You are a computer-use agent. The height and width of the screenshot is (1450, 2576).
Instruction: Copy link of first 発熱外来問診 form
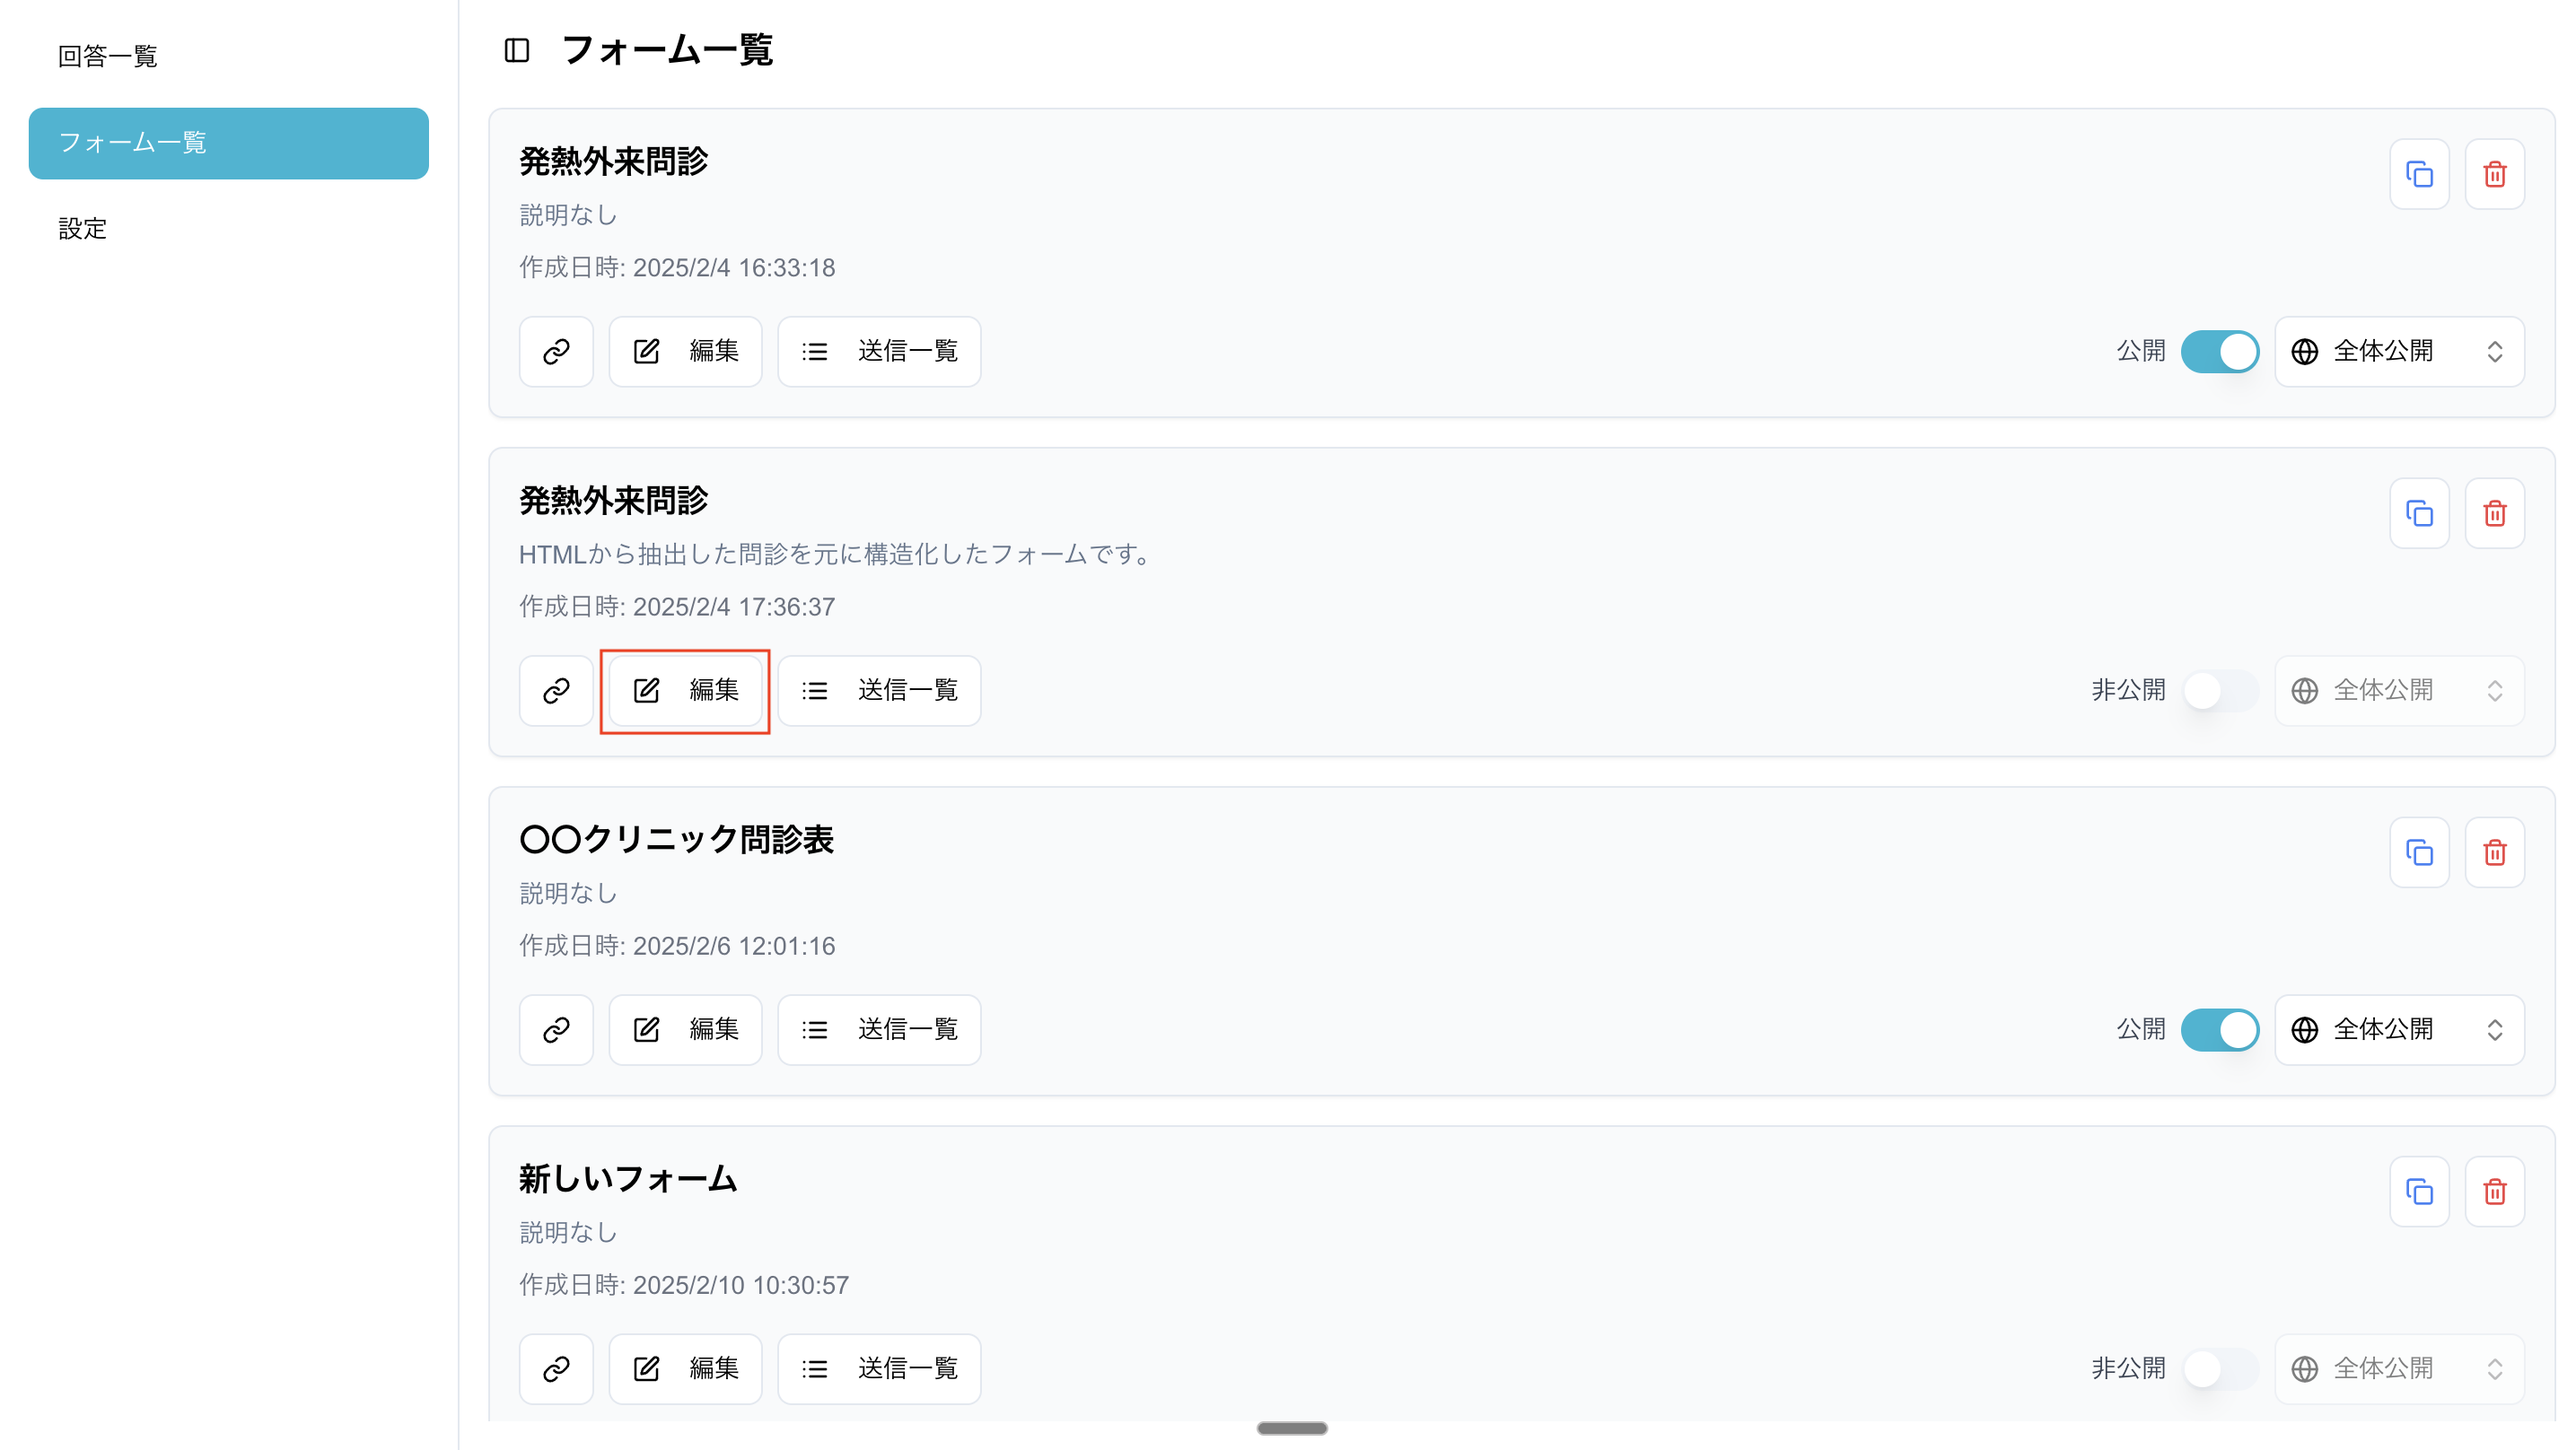(x=556, y=351)
